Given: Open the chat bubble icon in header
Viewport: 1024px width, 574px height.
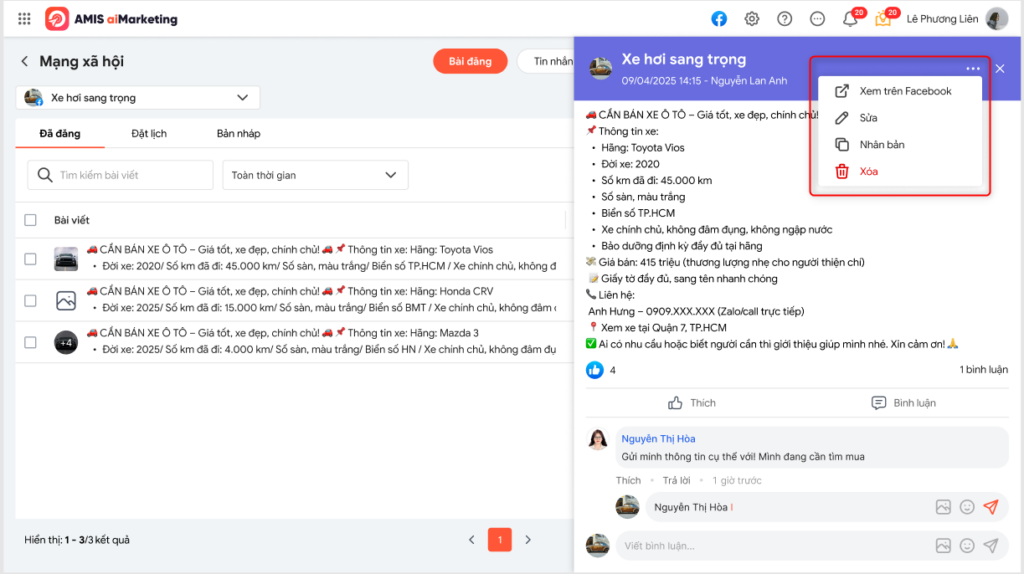Looking at the screenshot, I should click(817, 19).
